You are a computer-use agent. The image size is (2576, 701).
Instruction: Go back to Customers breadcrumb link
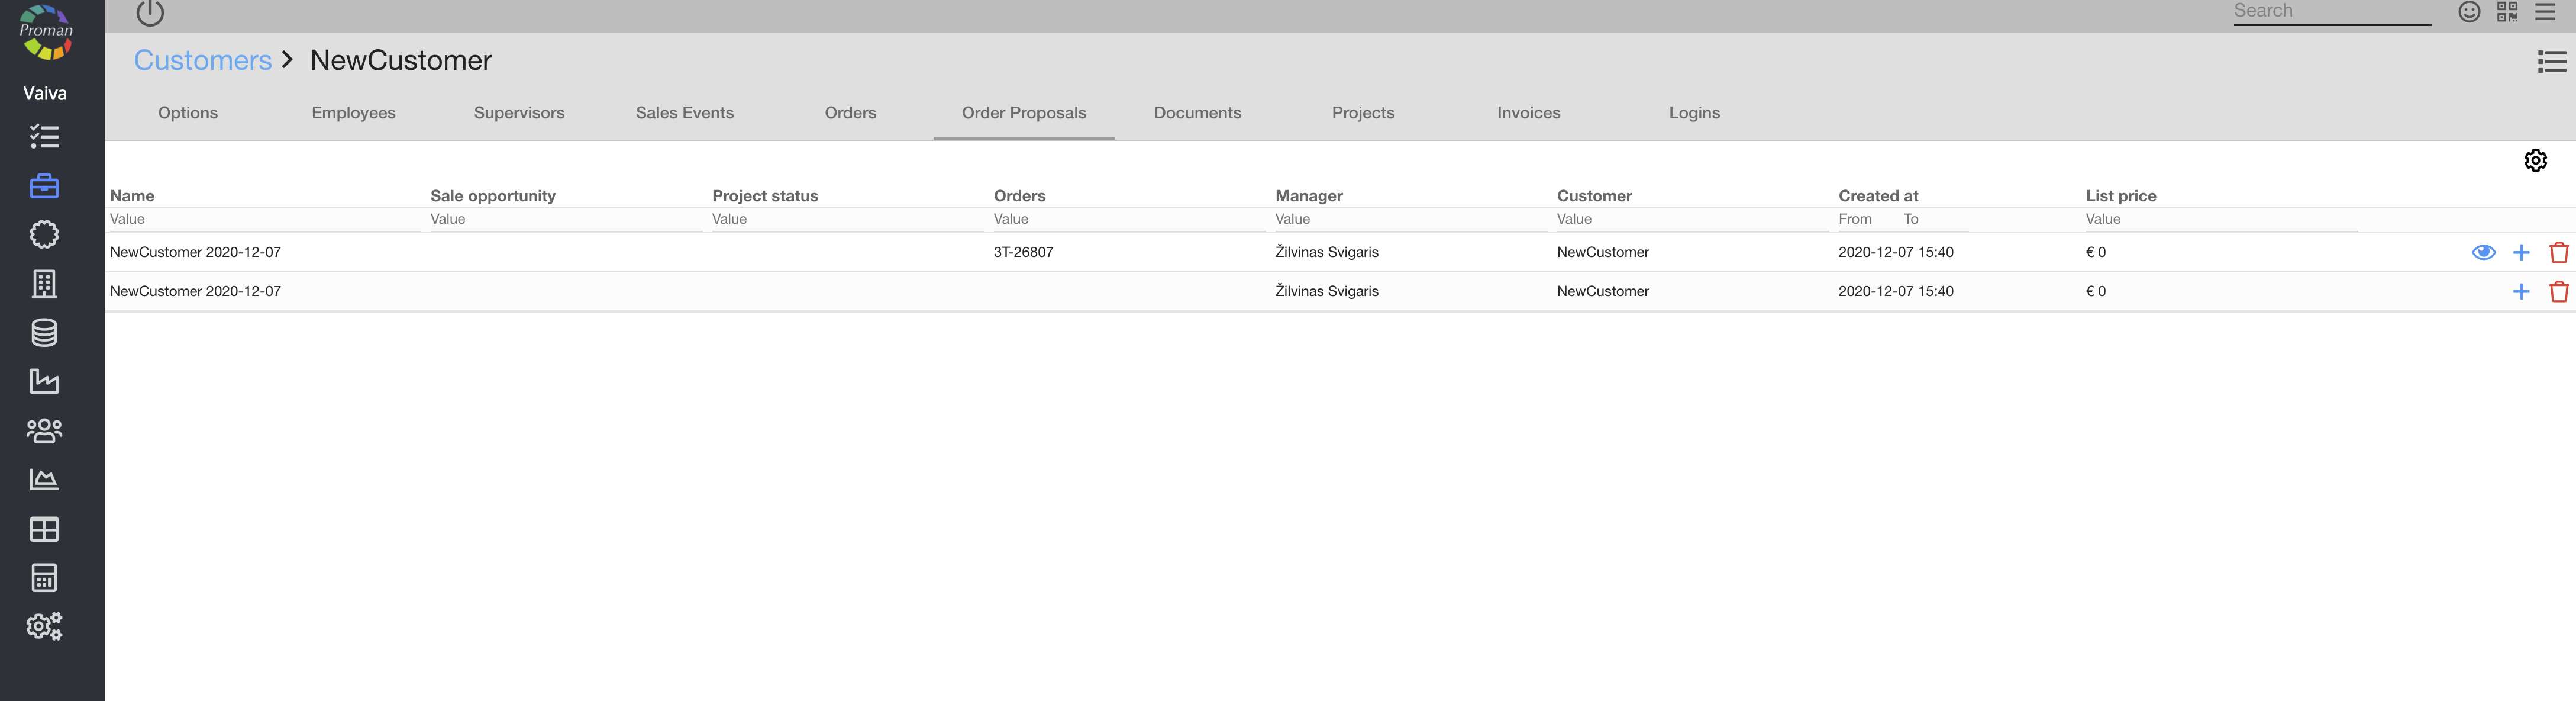pos(203,60)
